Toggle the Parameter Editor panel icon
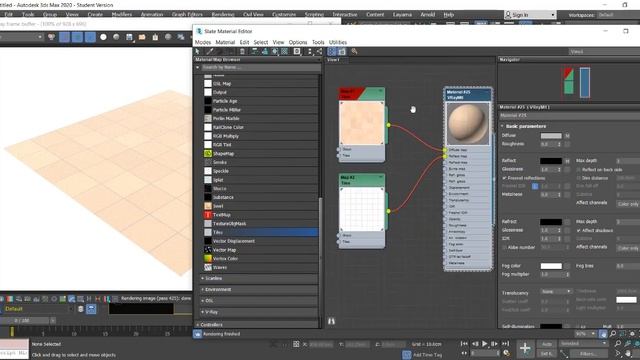This screenshot has height=360, width=640. [342, 51]
